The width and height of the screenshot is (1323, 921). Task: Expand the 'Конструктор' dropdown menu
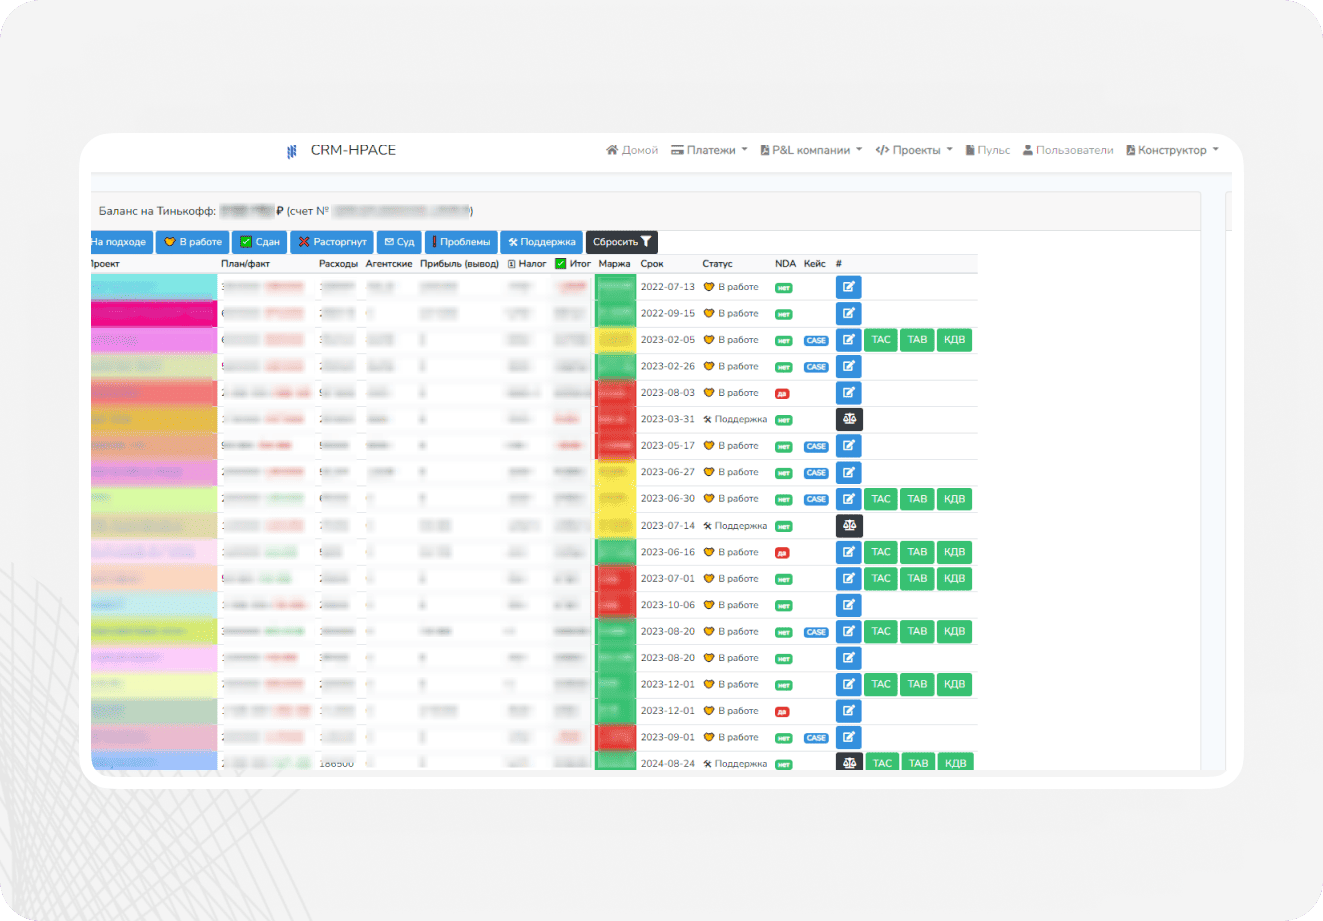1172,150
